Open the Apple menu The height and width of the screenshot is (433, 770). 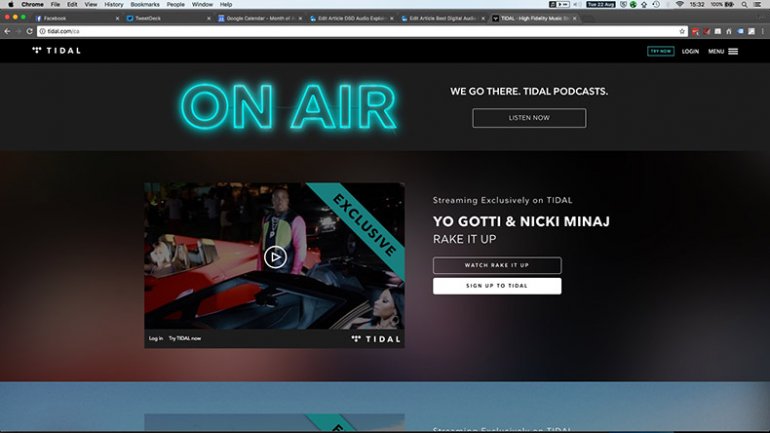10,4
